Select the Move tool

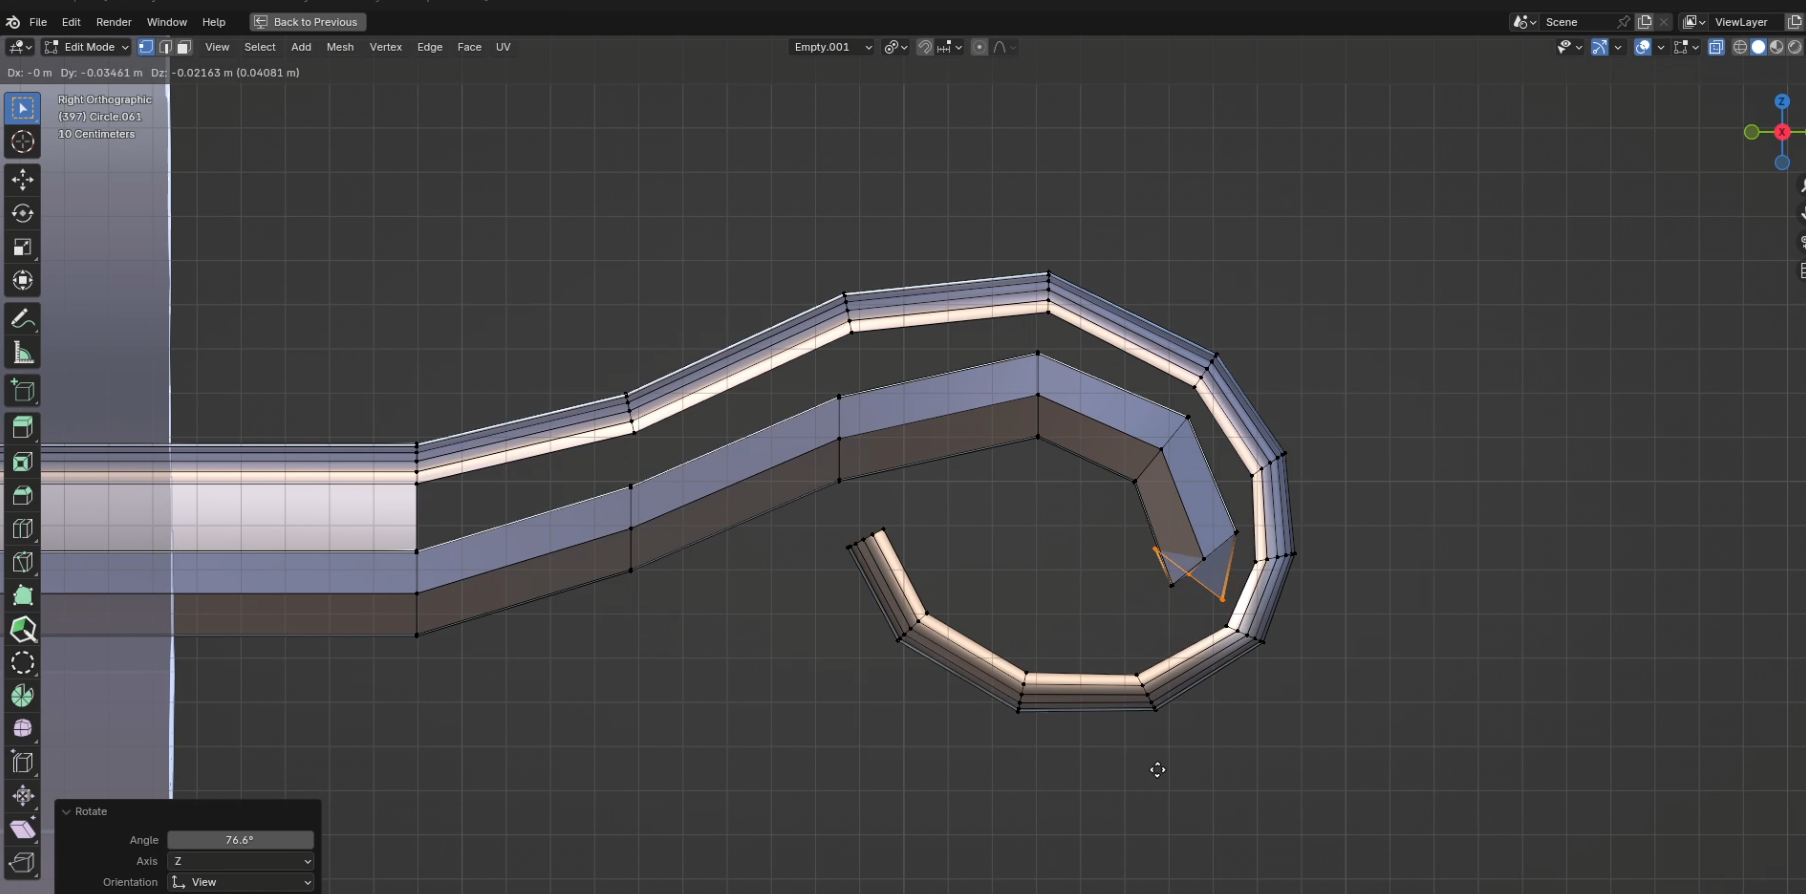point(23,180)
